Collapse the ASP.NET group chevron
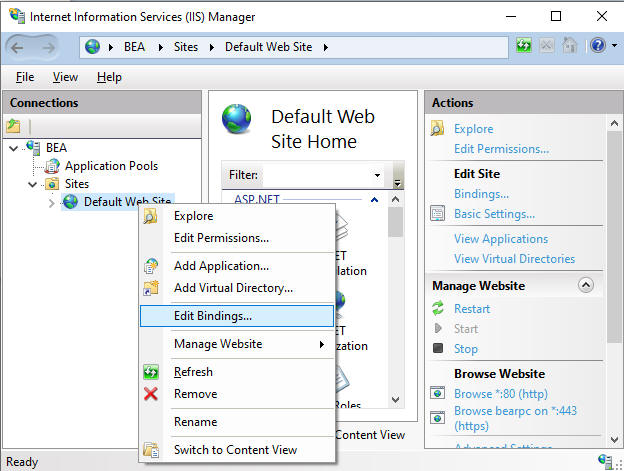The image size is (624, 471). click(374, 200)
